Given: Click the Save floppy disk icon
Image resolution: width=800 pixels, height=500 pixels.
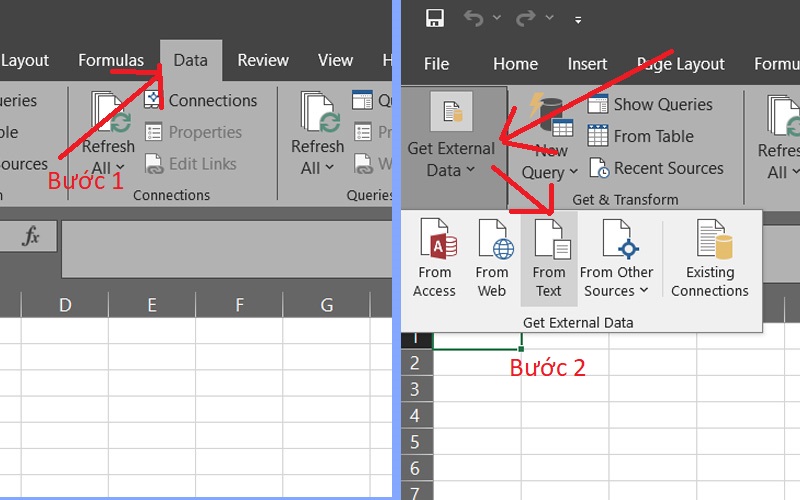Looking at the screenshot, I should tap(435, 18).
